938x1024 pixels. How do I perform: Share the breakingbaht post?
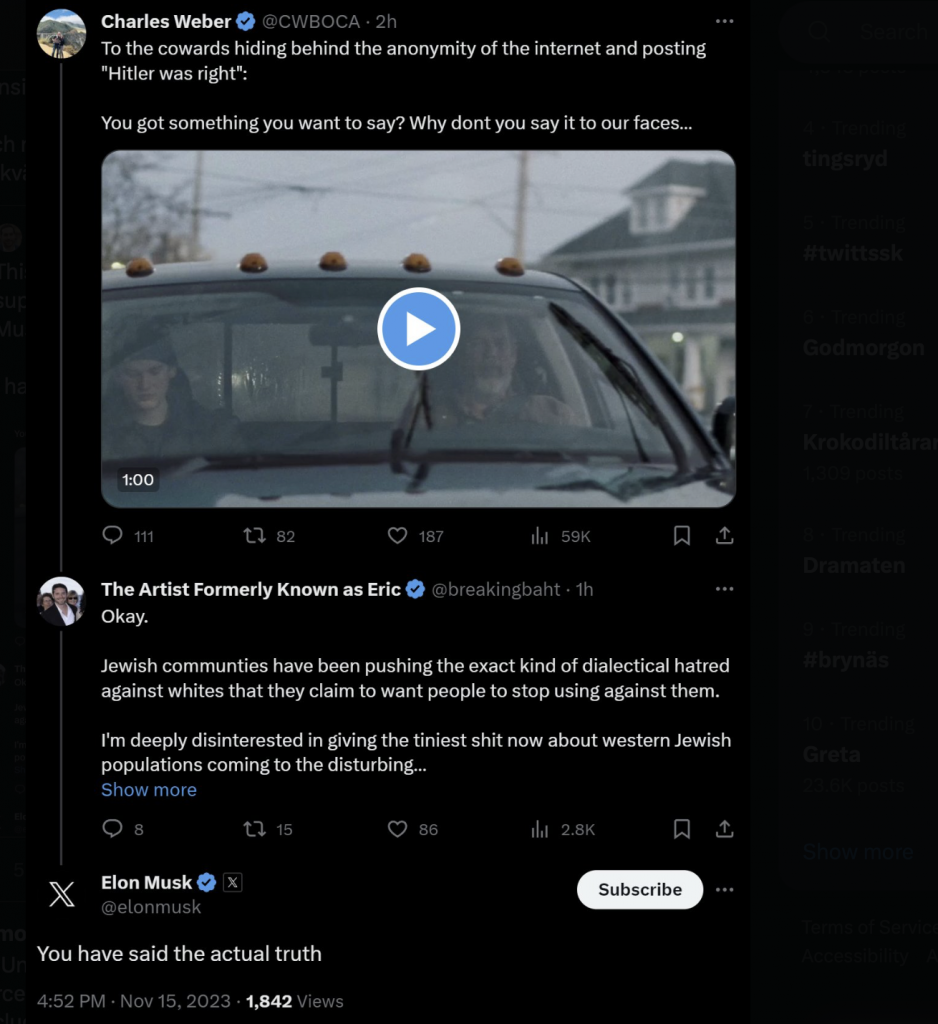click(x=725, y=829)
